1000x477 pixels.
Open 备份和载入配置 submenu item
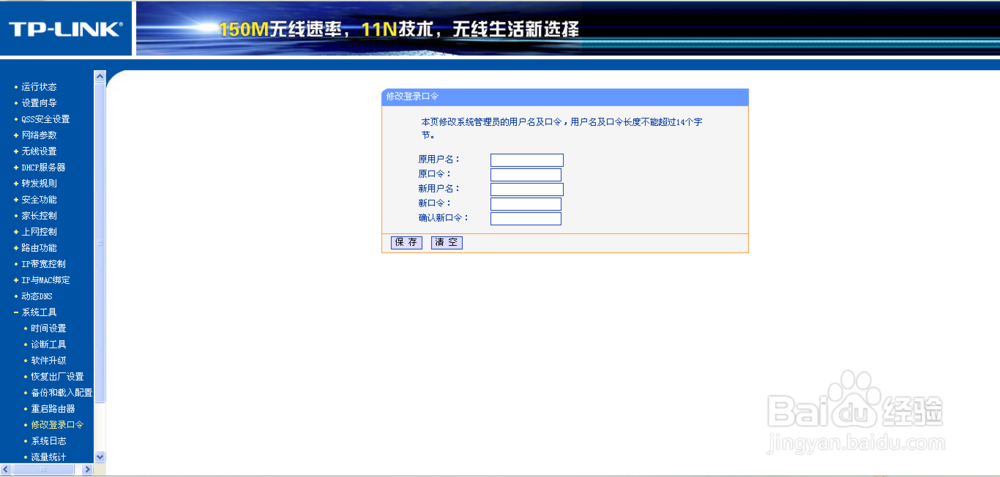click(61, 393)
